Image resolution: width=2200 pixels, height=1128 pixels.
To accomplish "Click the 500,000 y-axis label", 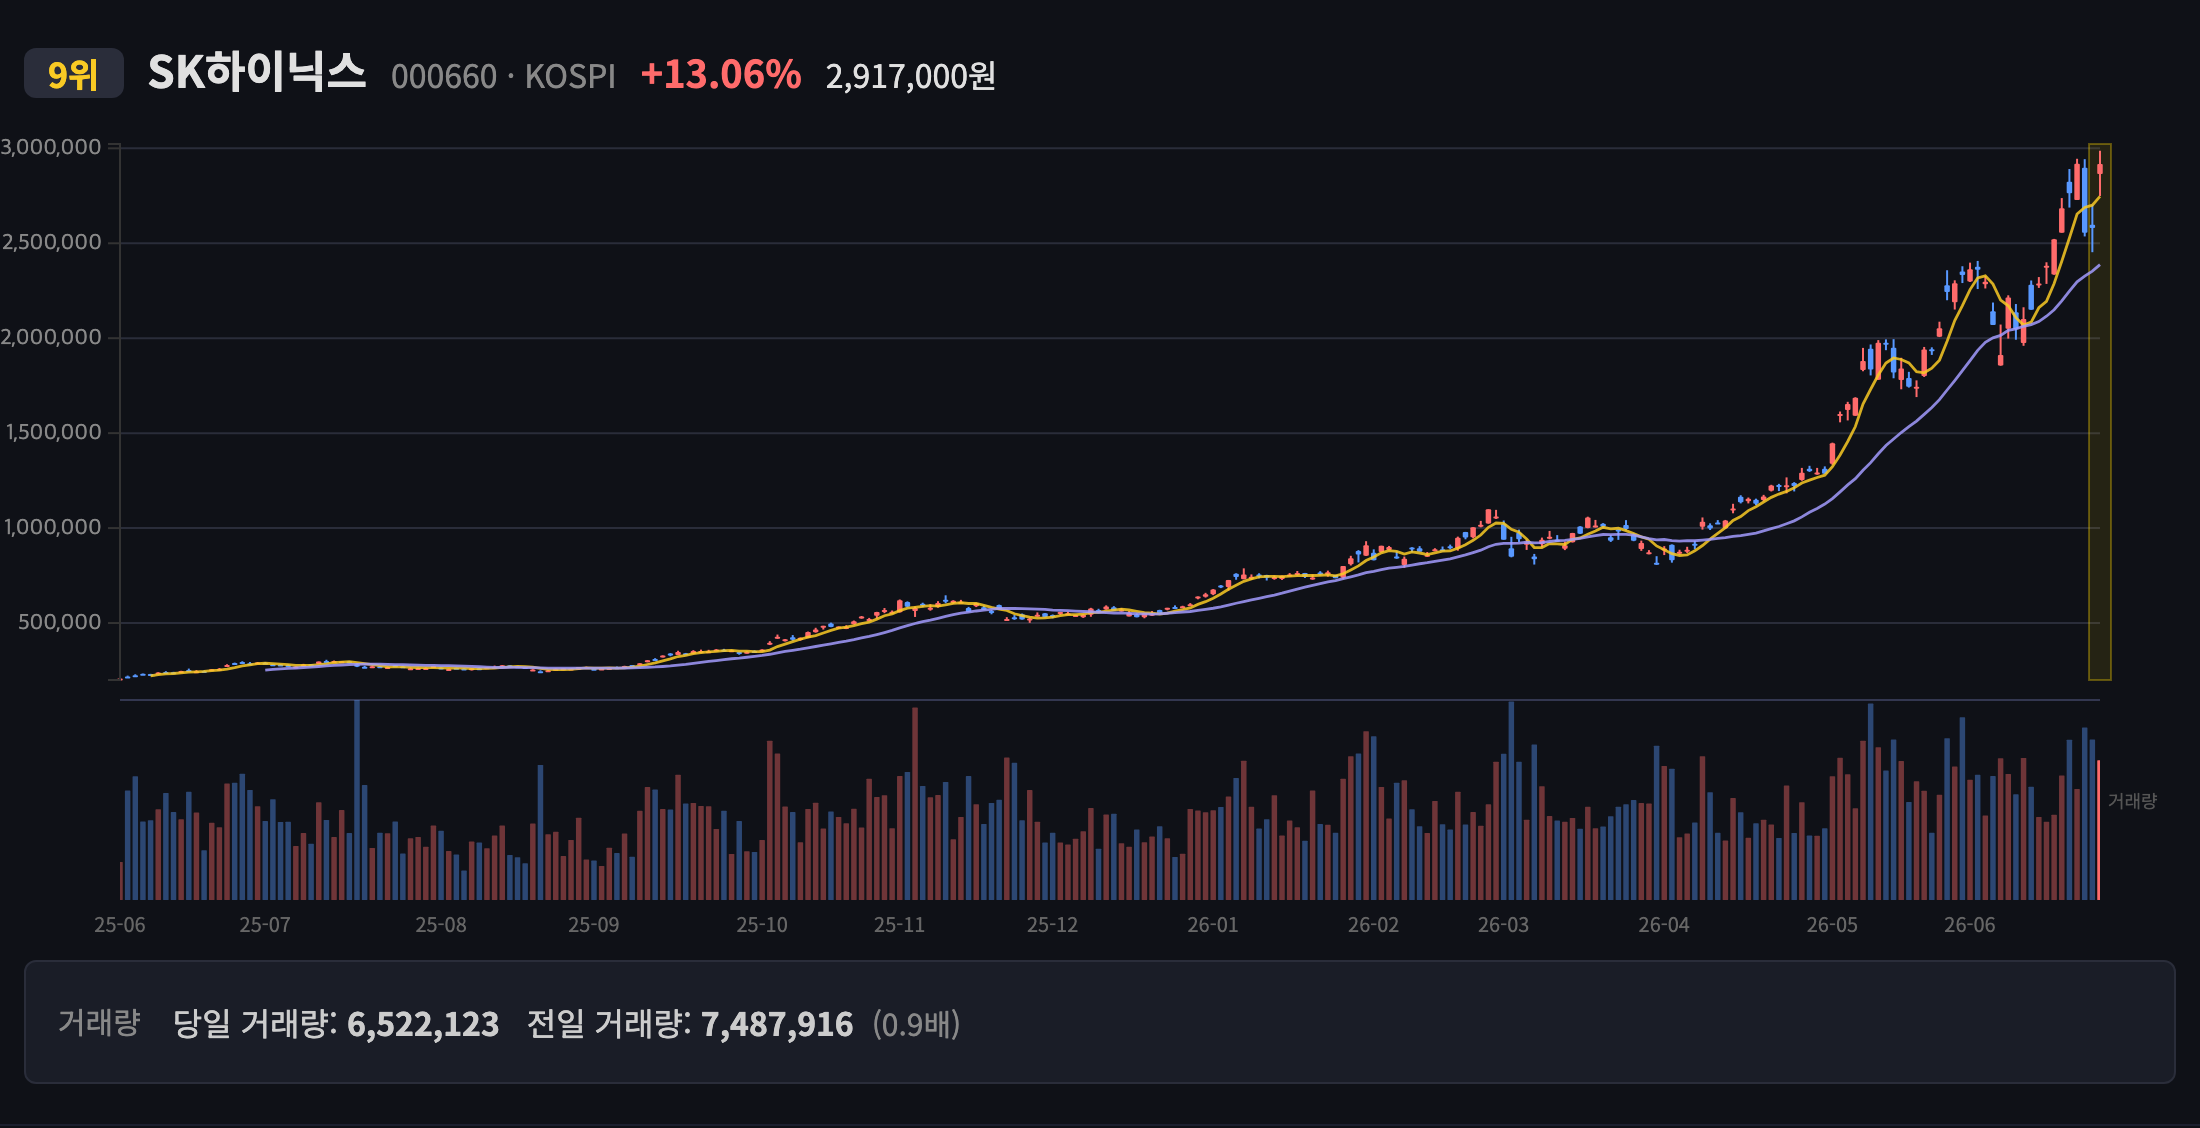I will 60,622.
